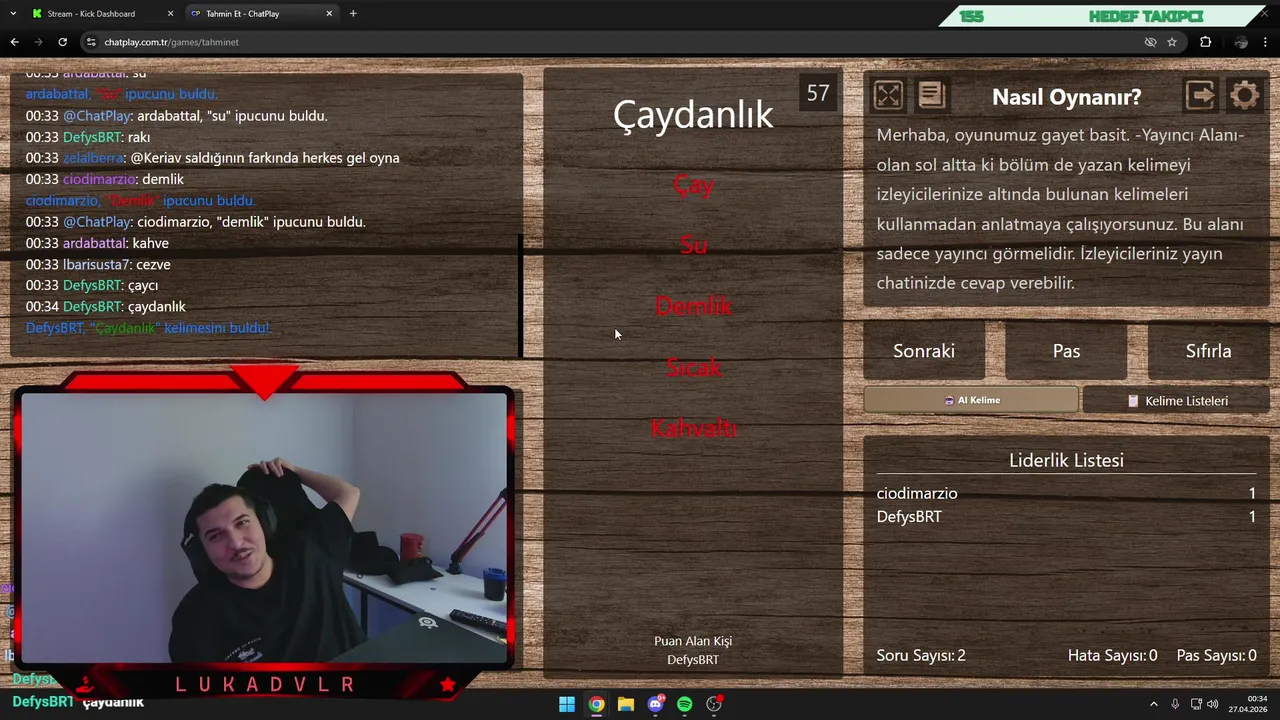Open the Chrome three-dot menu
This screenshot has width=1280, height=720.
(x=1266, y=42)
